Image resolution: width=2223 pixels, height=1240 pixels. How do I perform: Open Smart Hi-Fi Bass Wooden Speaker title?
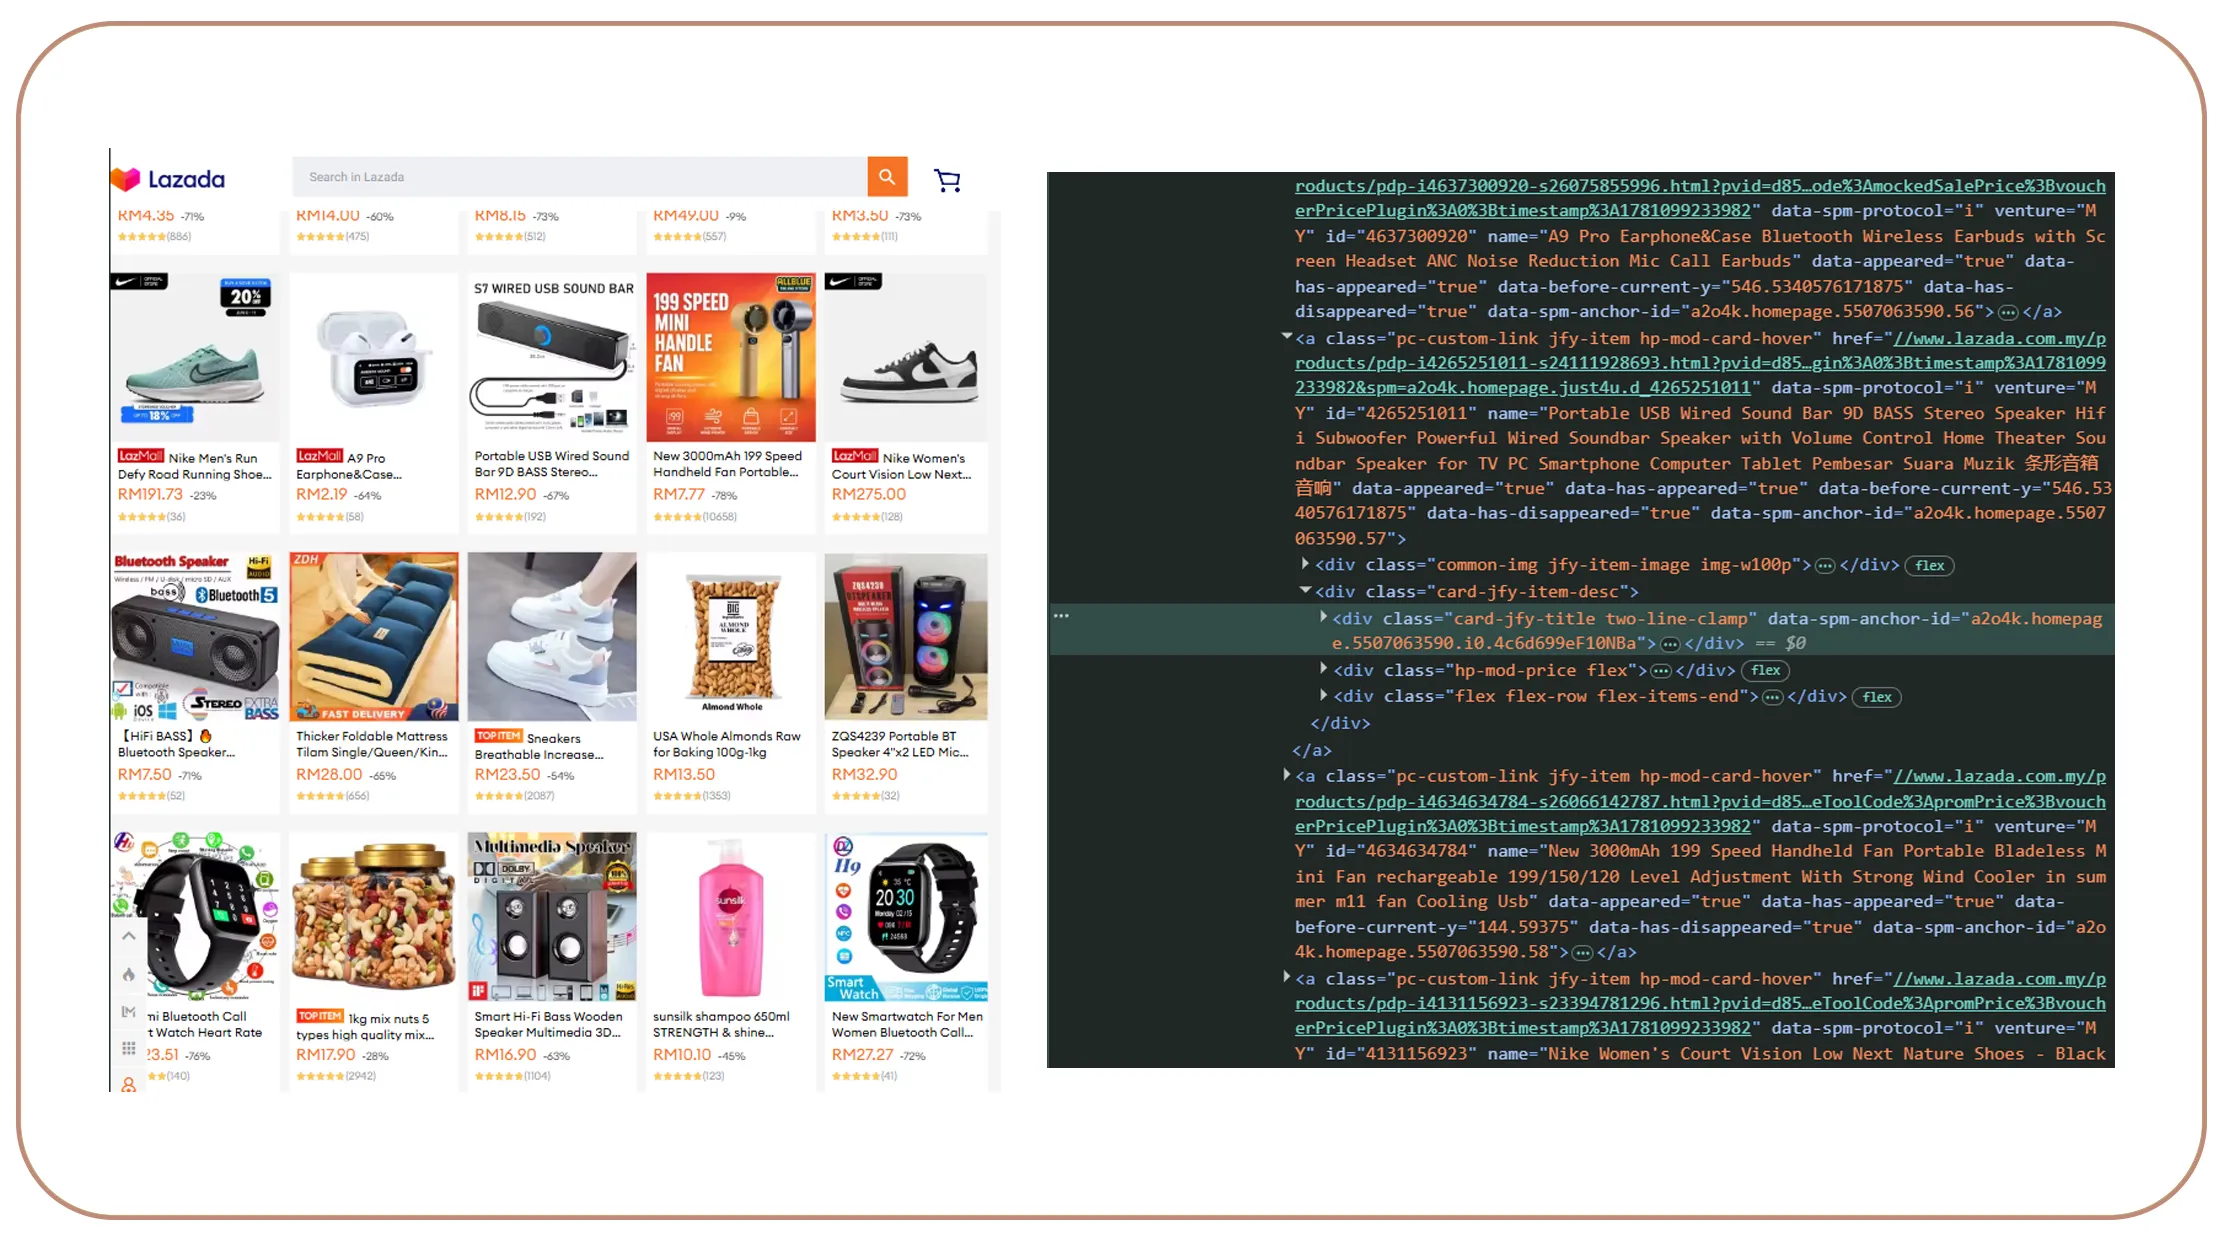pos(549,1025)
